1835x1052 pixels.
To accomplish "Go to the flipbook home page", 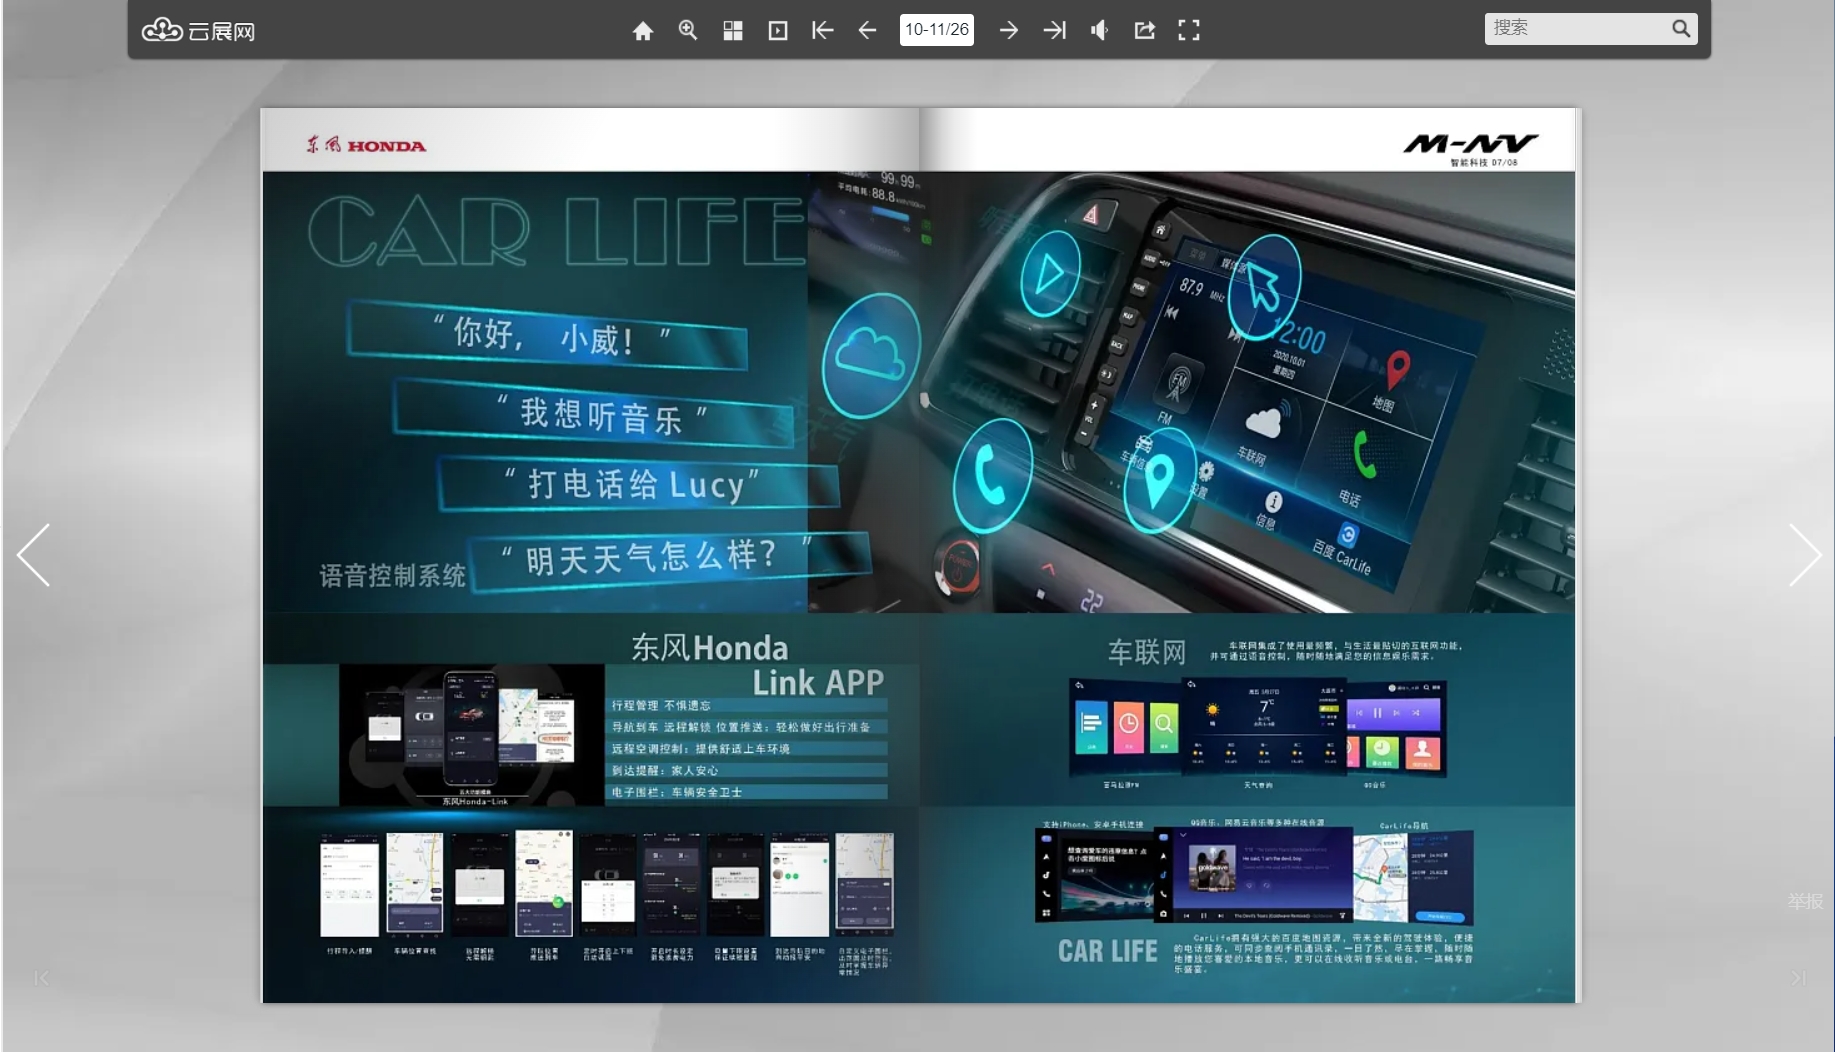I will [x=643, y=31].
